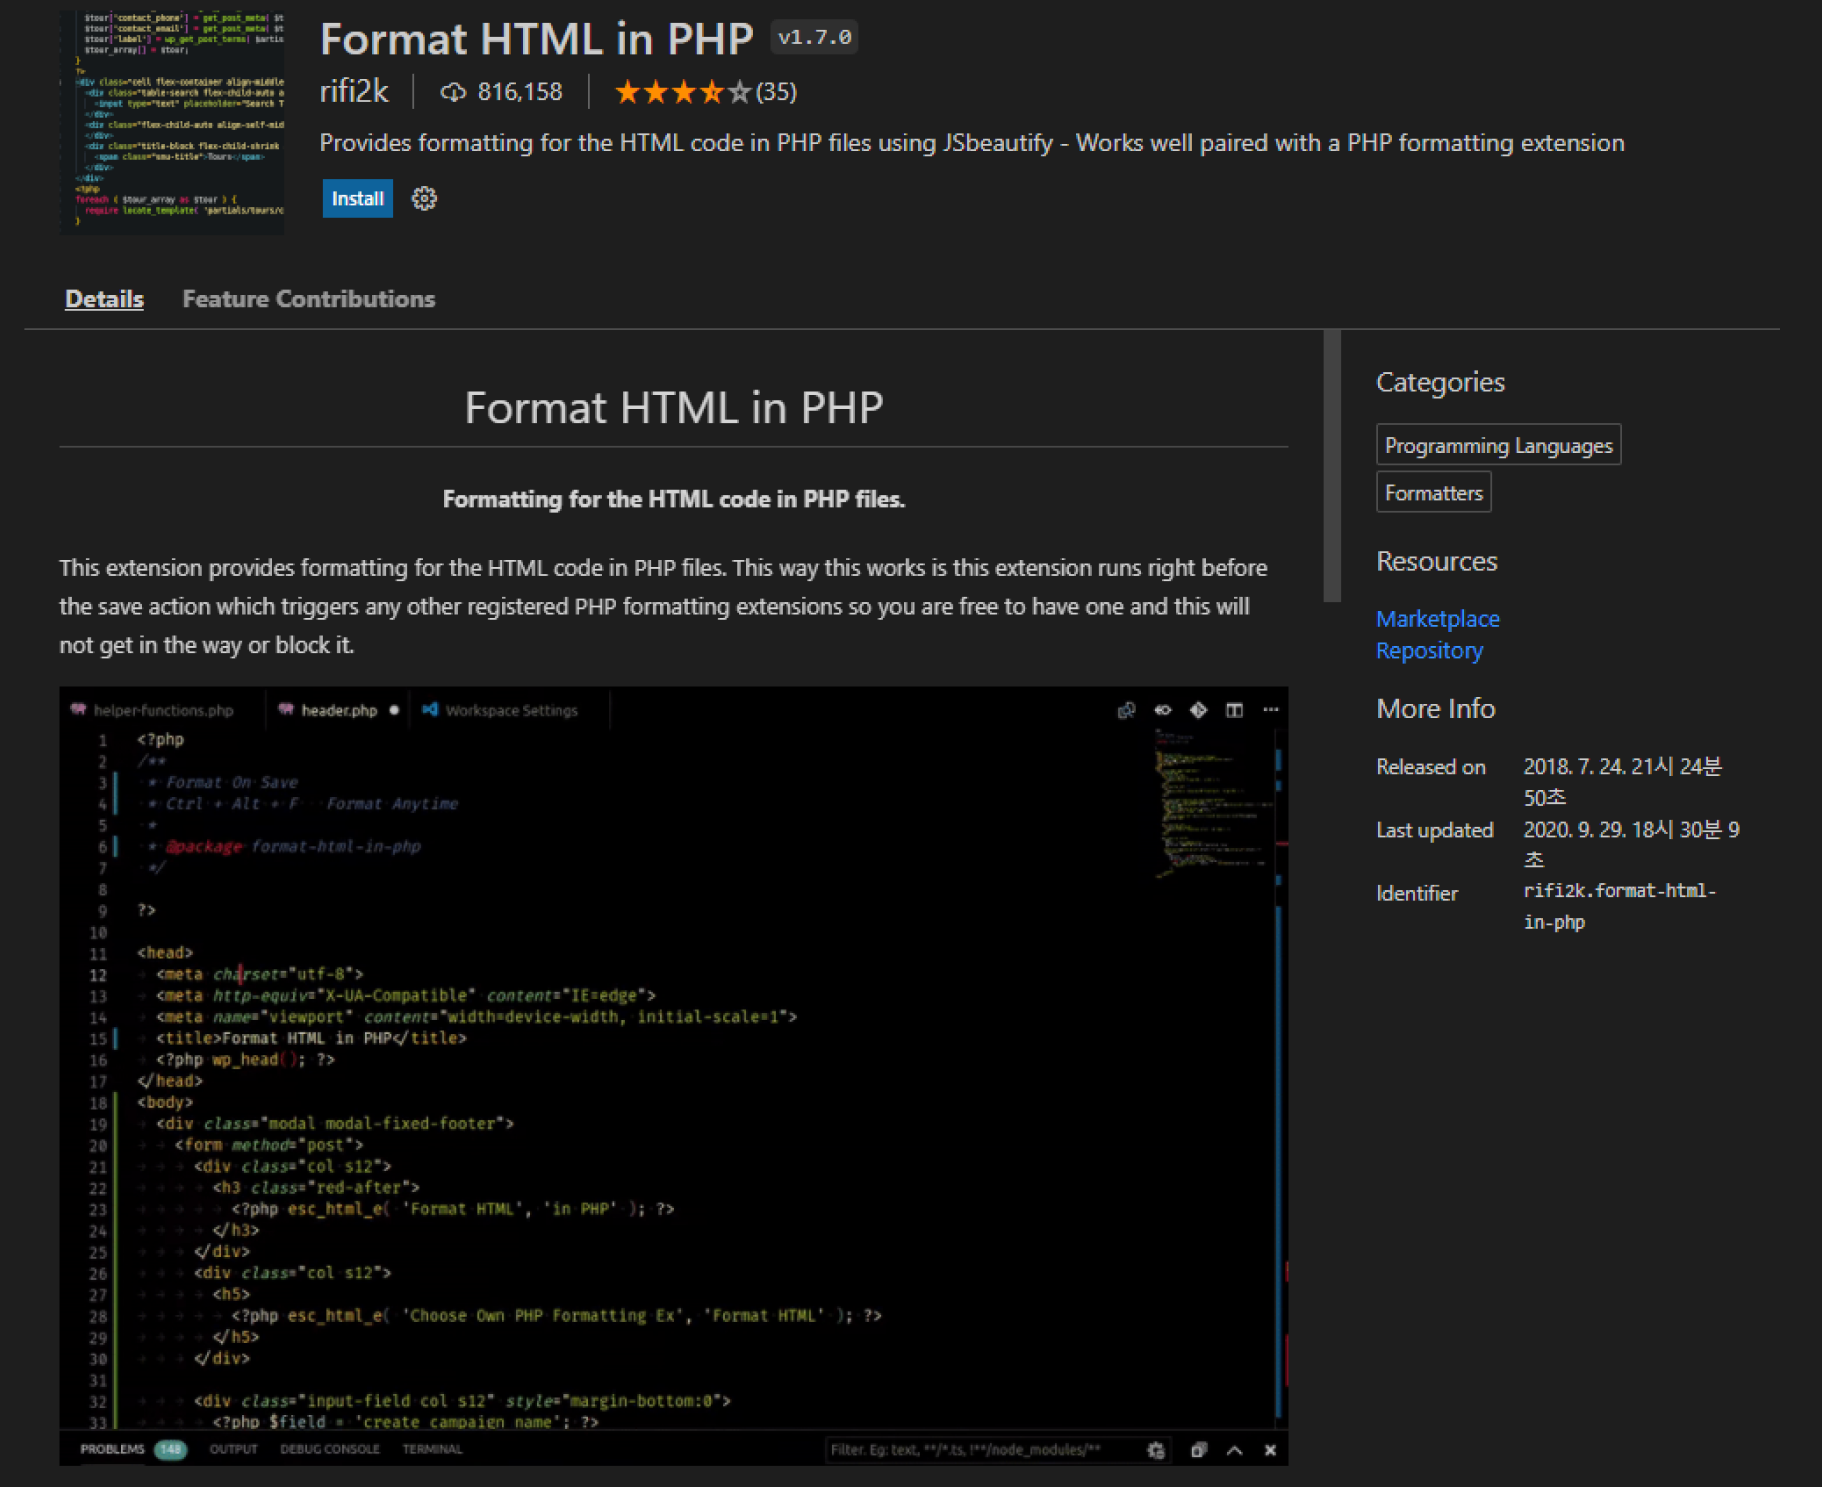The image size is (1822, 1487).
Task: Open the Repository link
Action: (x=1429, y=650)
